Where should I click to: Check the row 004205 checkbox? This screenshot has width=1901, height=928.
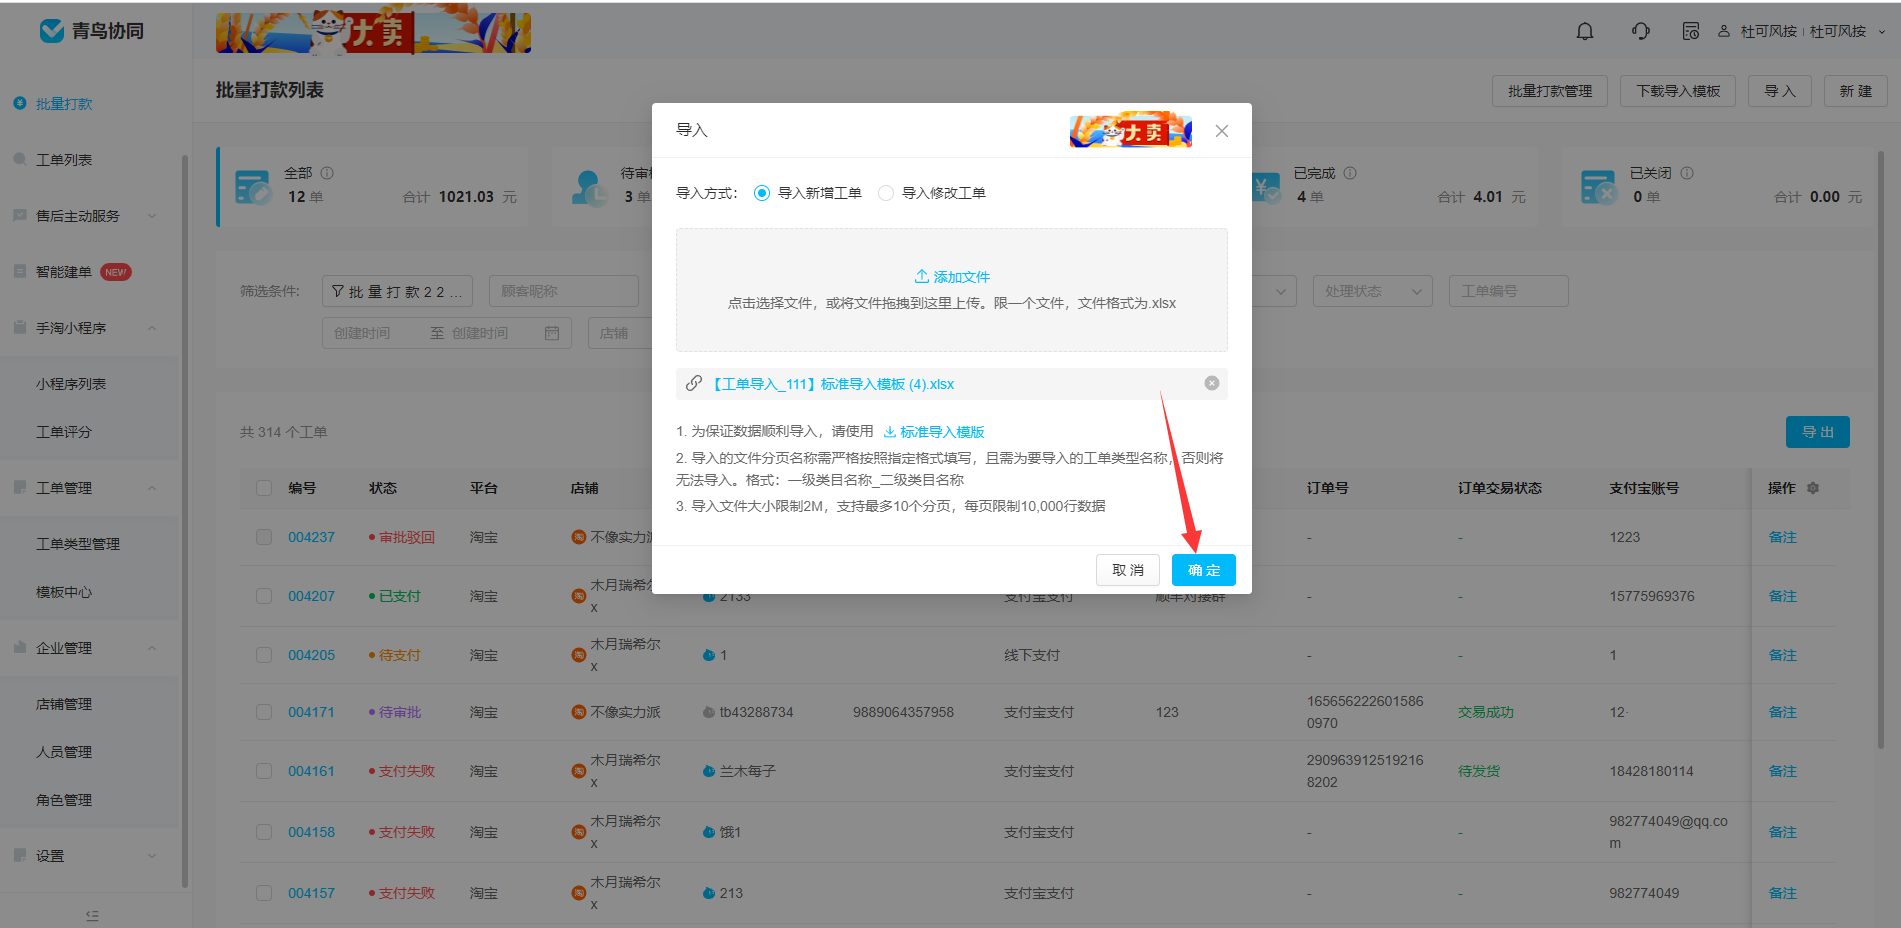point(264,655)
